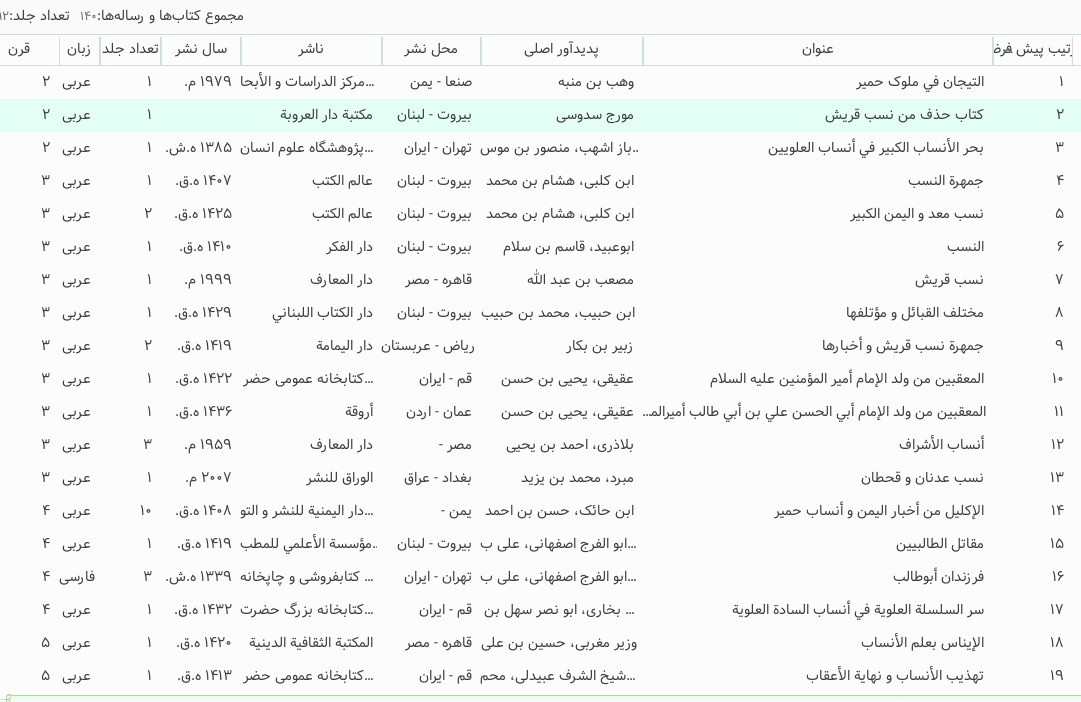This screenshot has width=1081, height=702.
Task: Sort by the زبان column header
Action: [x=79, y=50]
